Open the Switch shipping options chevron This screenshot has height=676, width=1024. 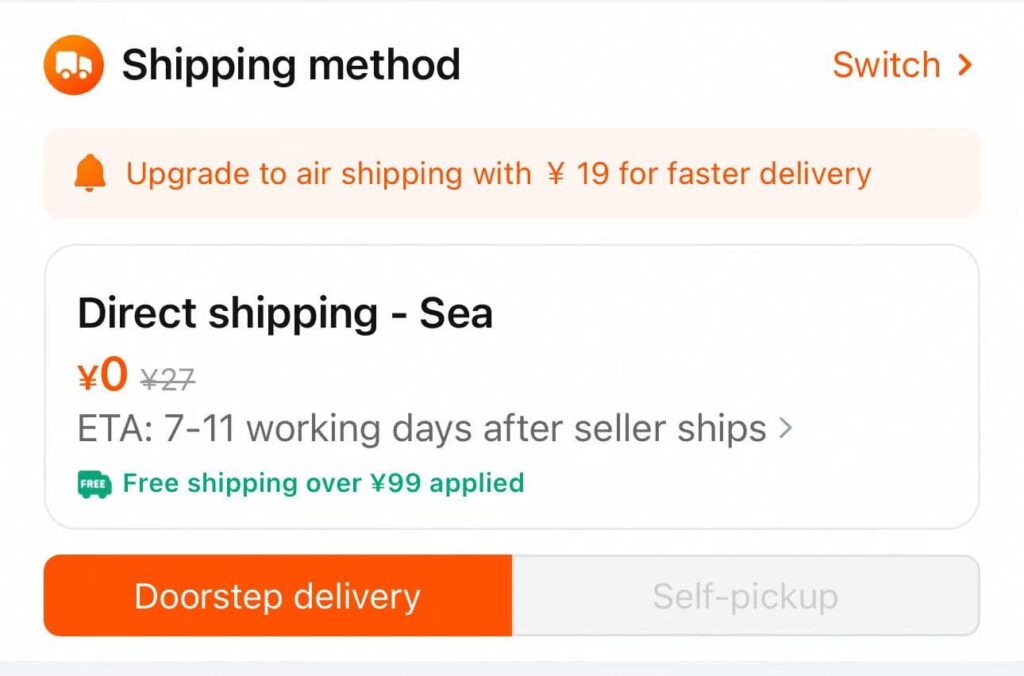point(964,65)
